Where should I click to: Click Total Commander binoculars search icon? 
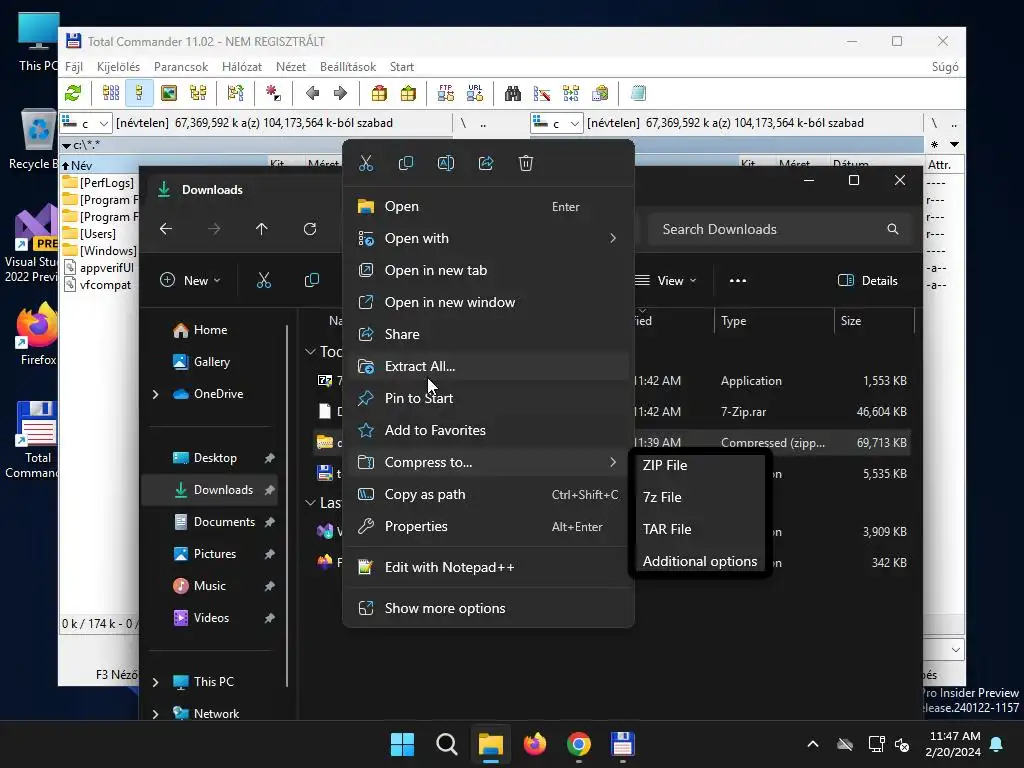tap(513, 94)
